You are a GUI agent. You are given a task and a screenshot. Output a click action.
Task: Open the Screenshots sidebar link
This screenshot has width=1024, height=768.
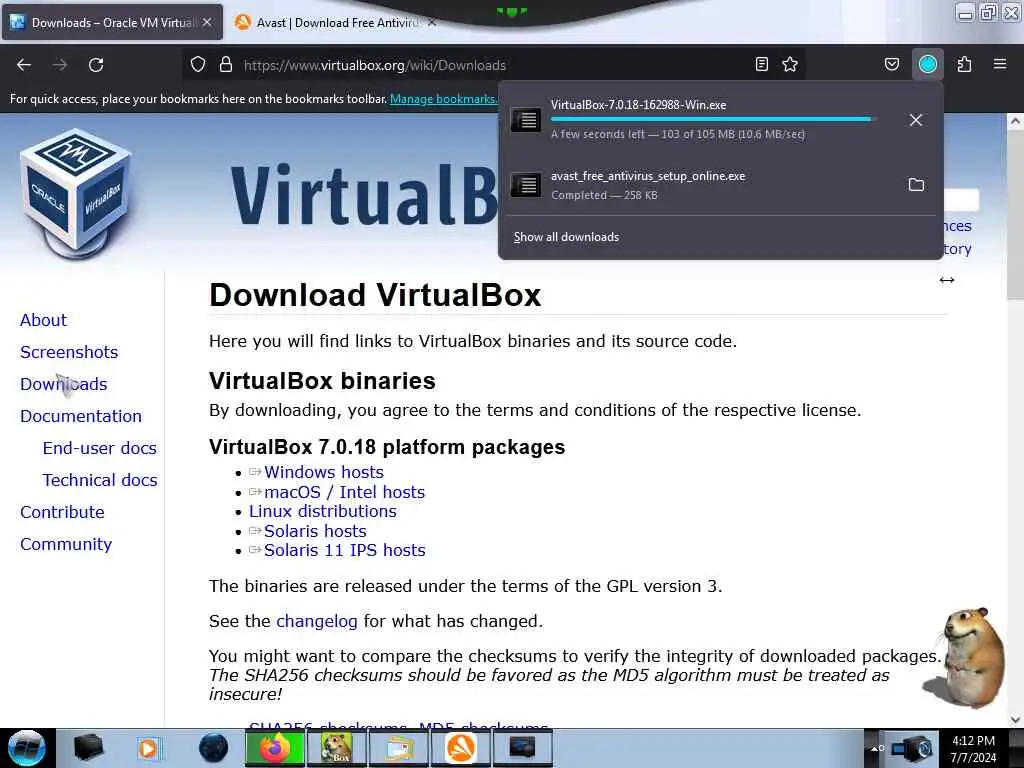click(69, 352)
